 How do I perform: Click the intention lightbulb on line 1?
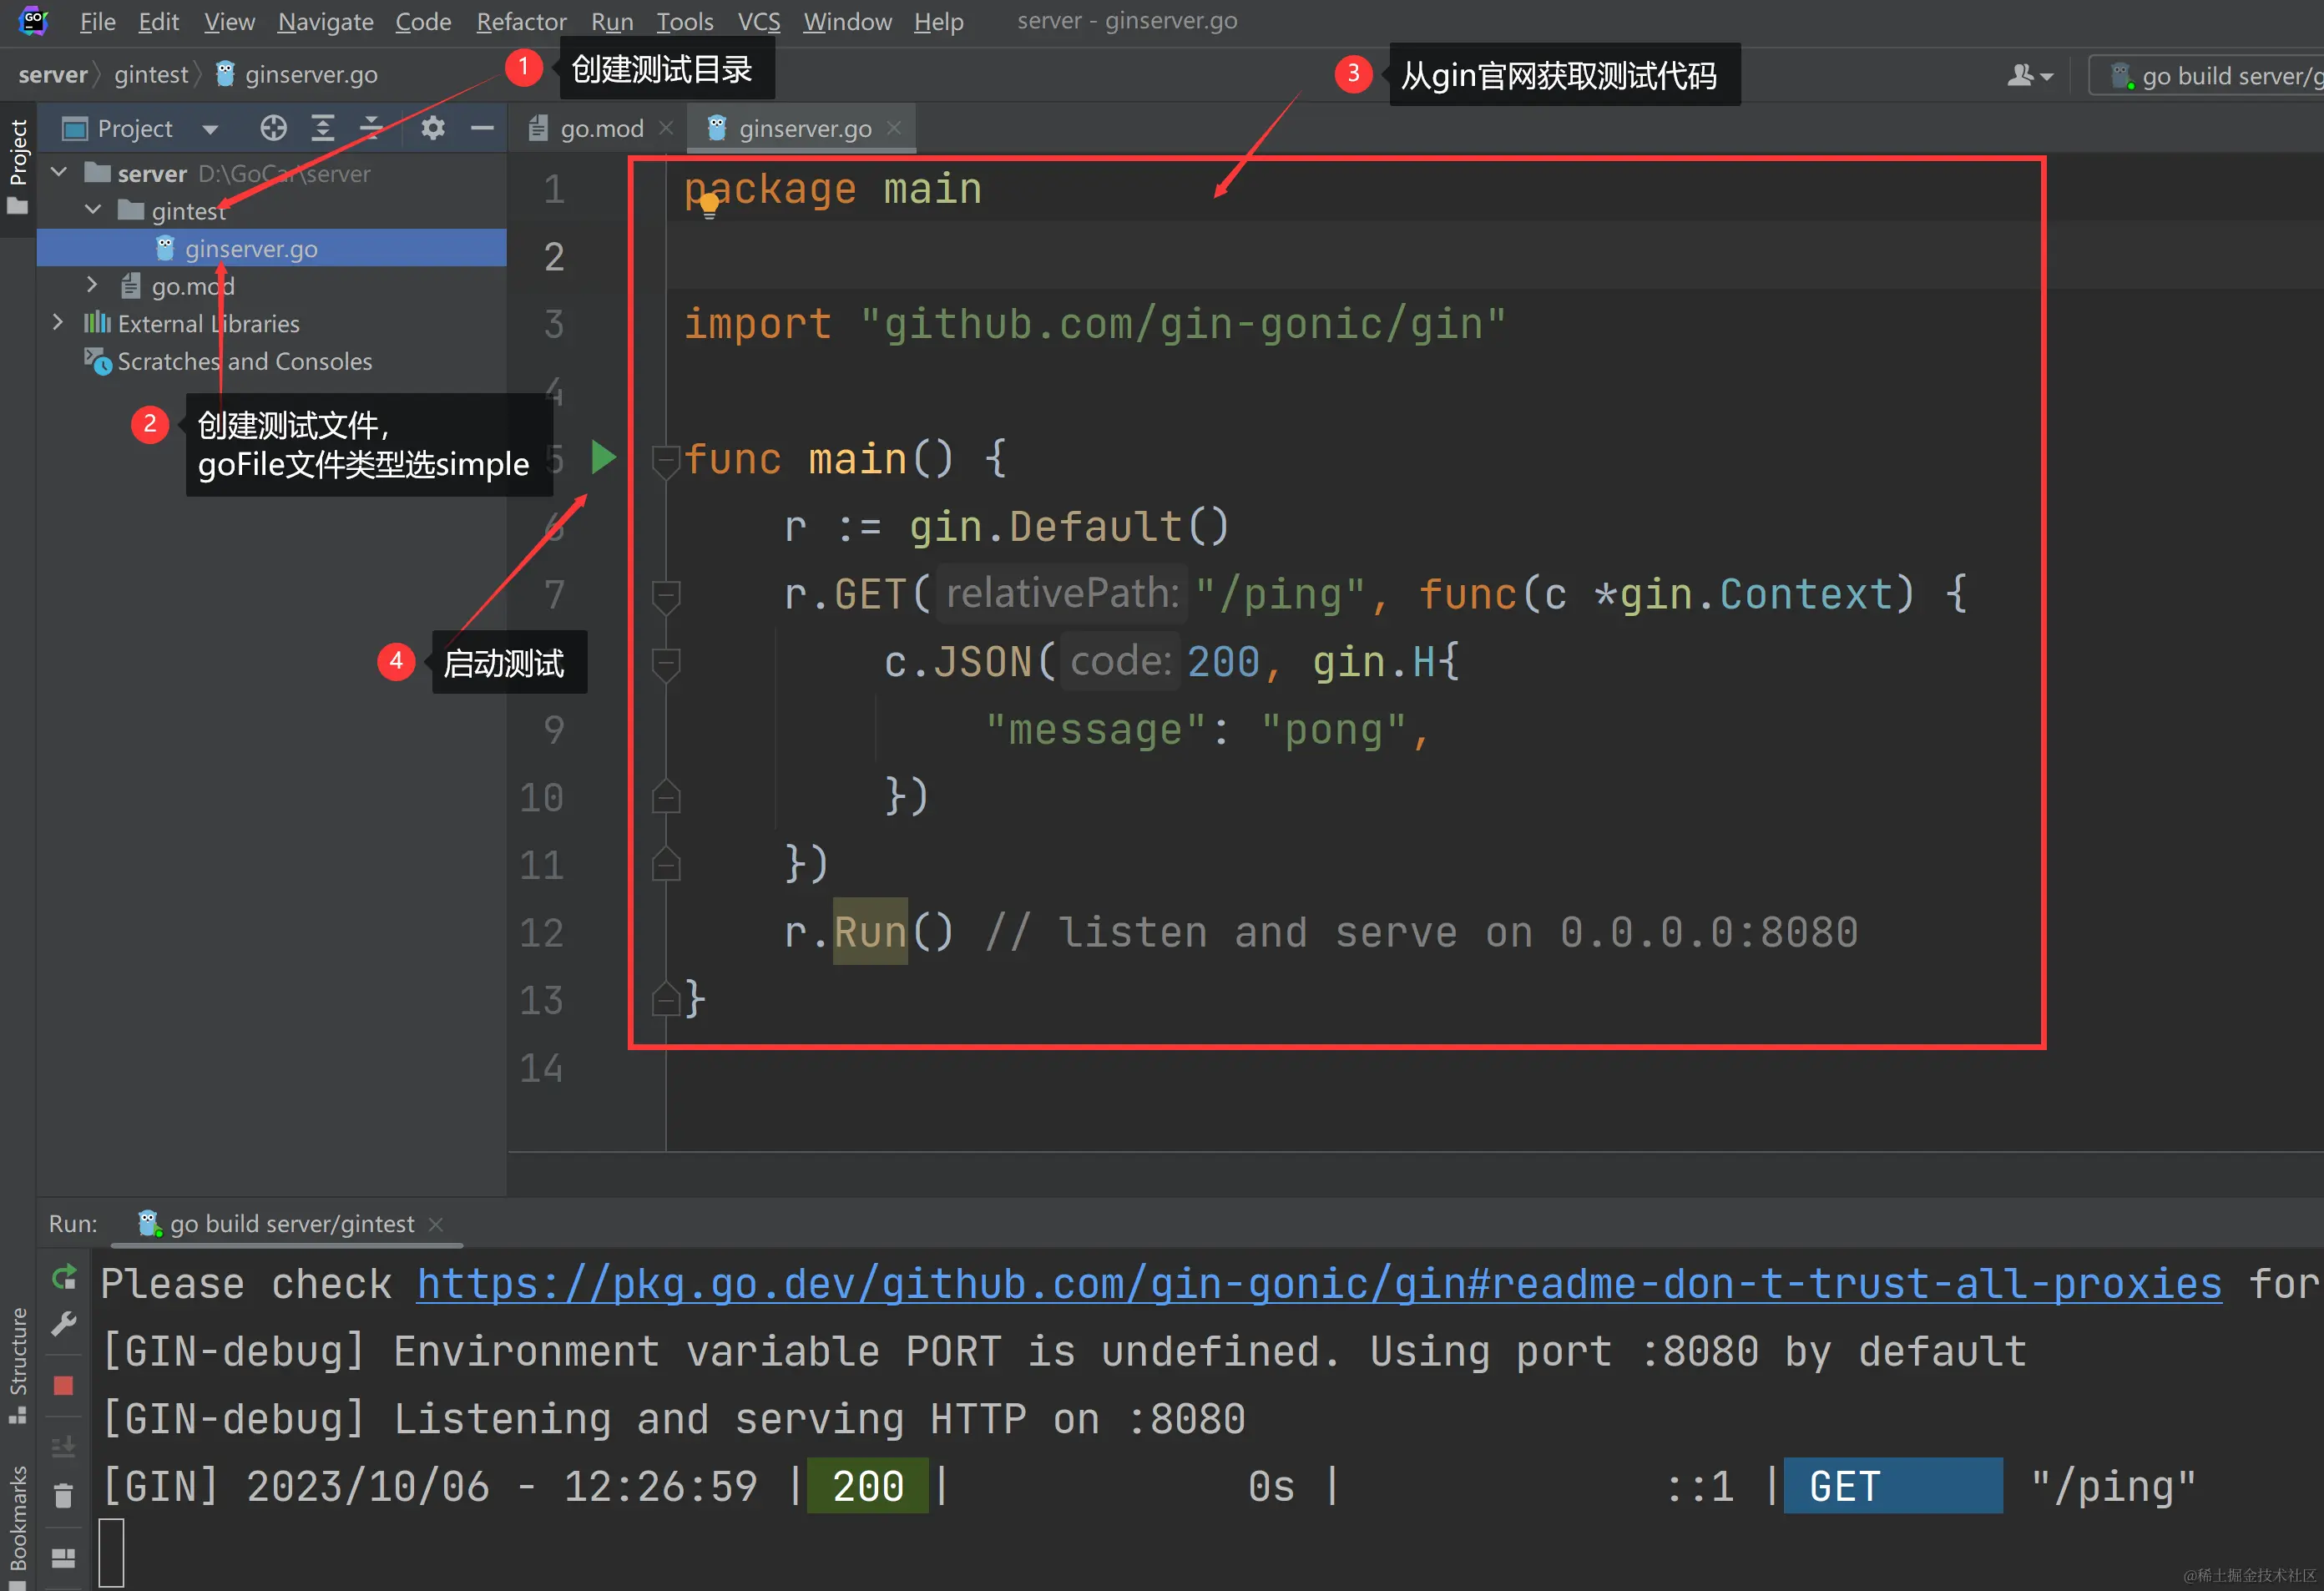709,206
